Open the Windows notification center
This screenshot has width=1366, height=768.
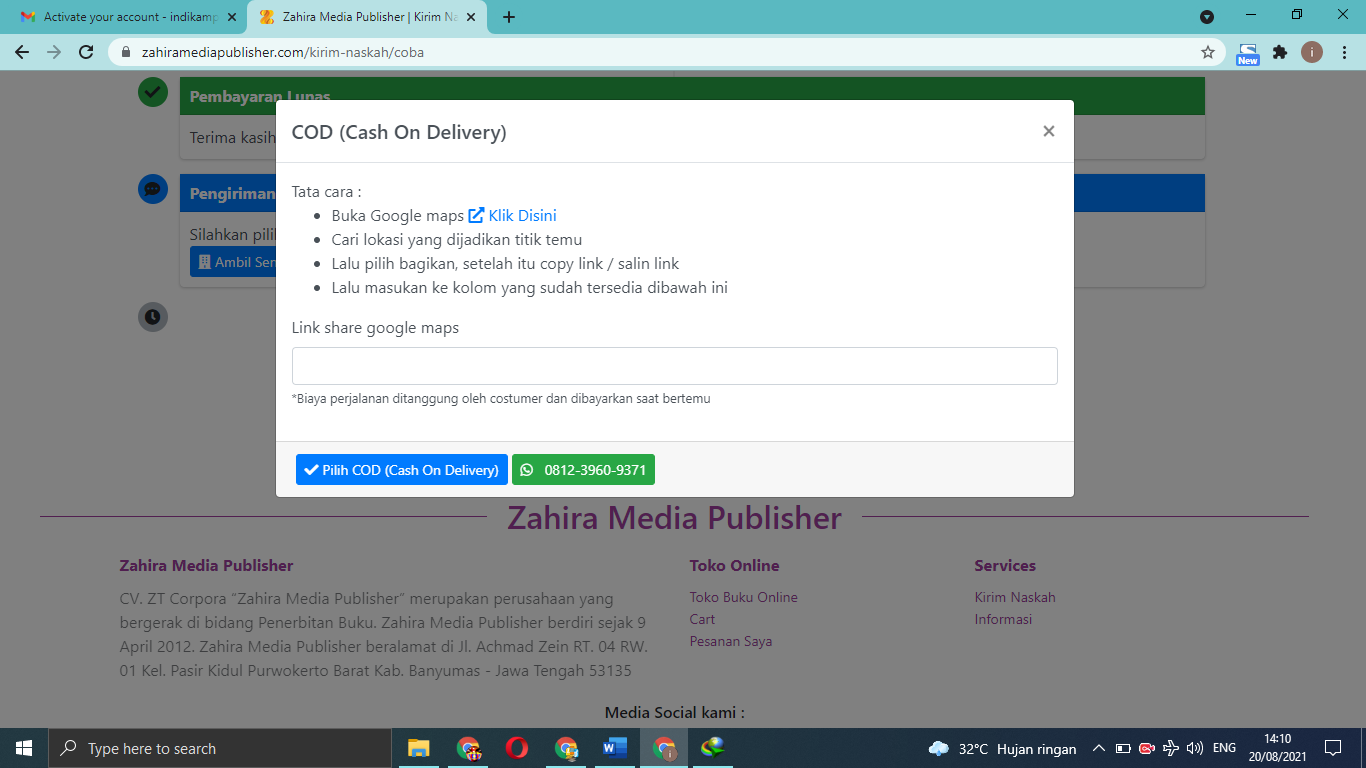(1332, 748)
